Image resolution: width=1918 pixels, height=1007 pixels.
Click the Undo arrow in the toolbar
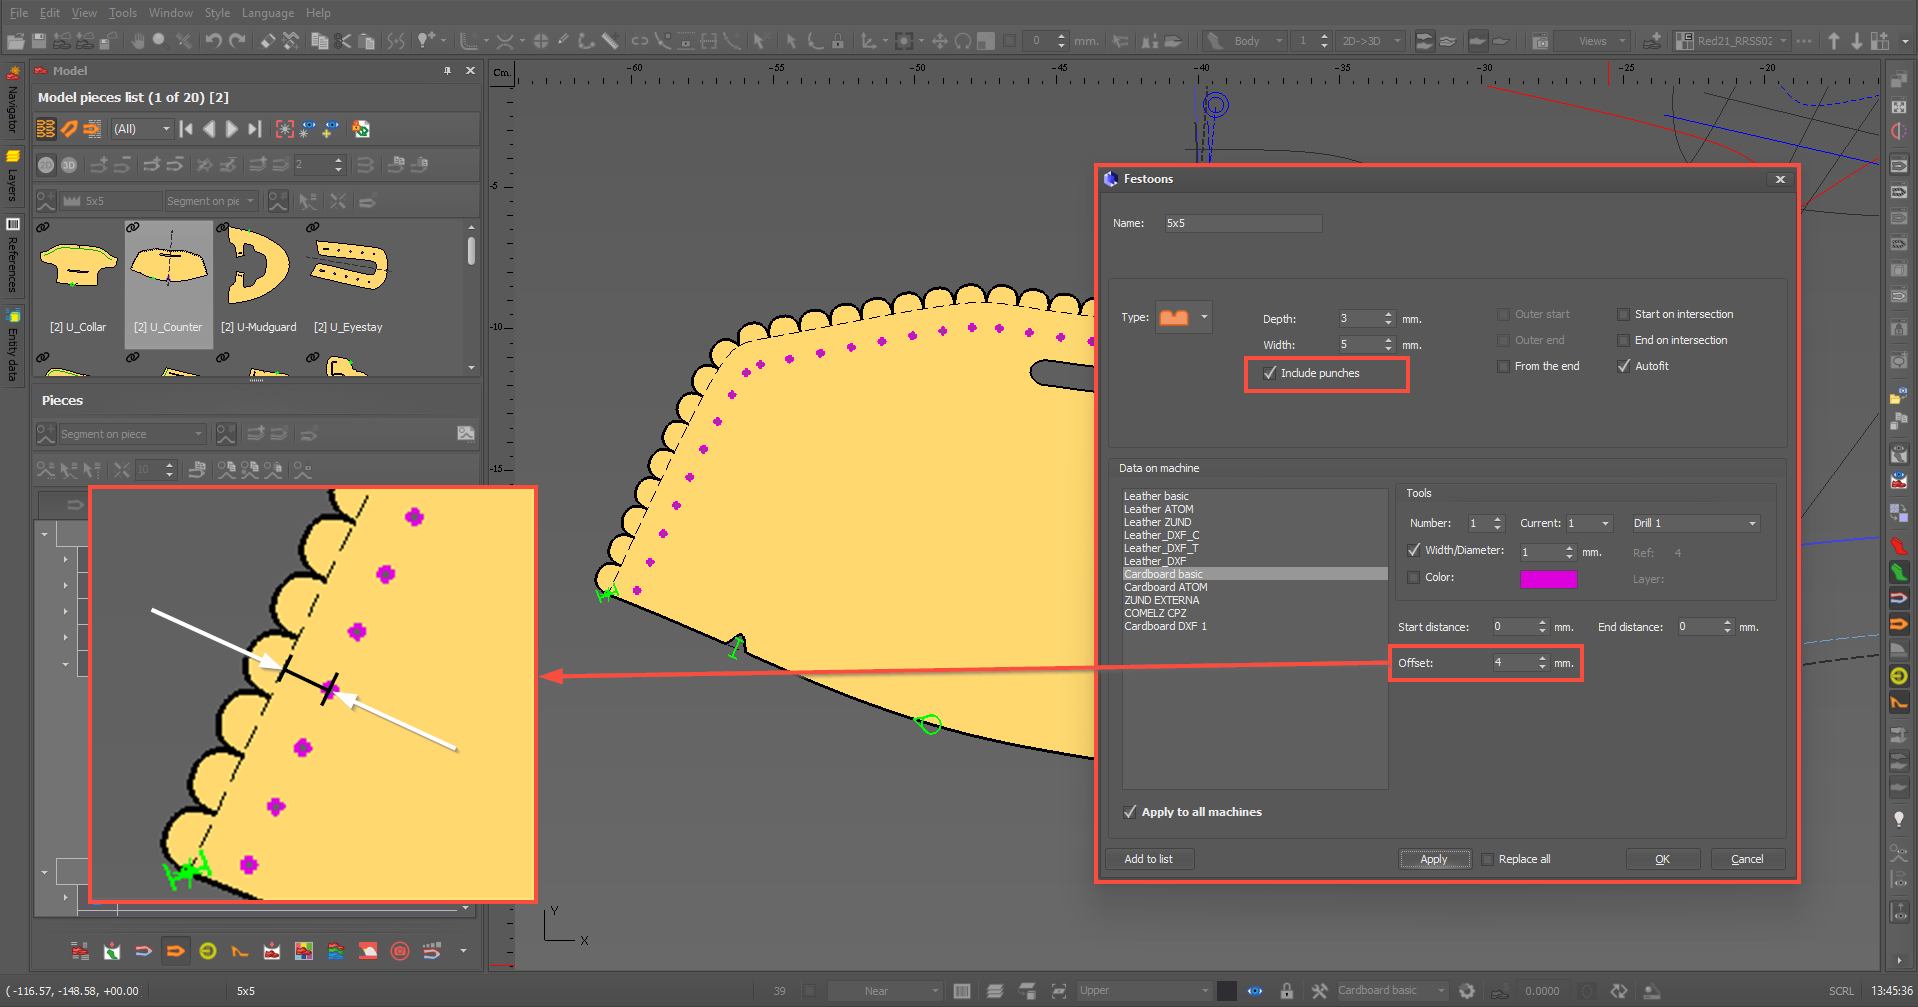(x=213, y=41)
